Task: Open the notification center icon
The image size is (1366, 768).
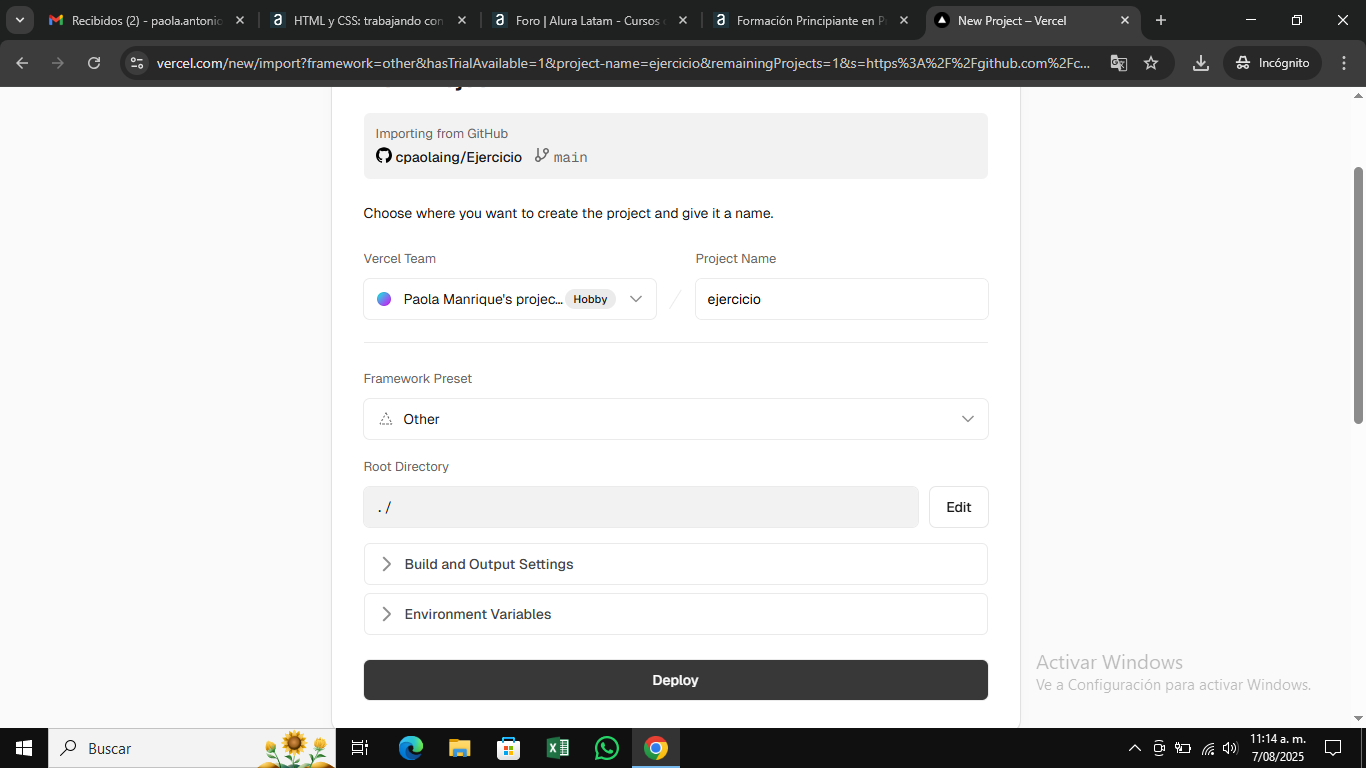Action: 1333,748
